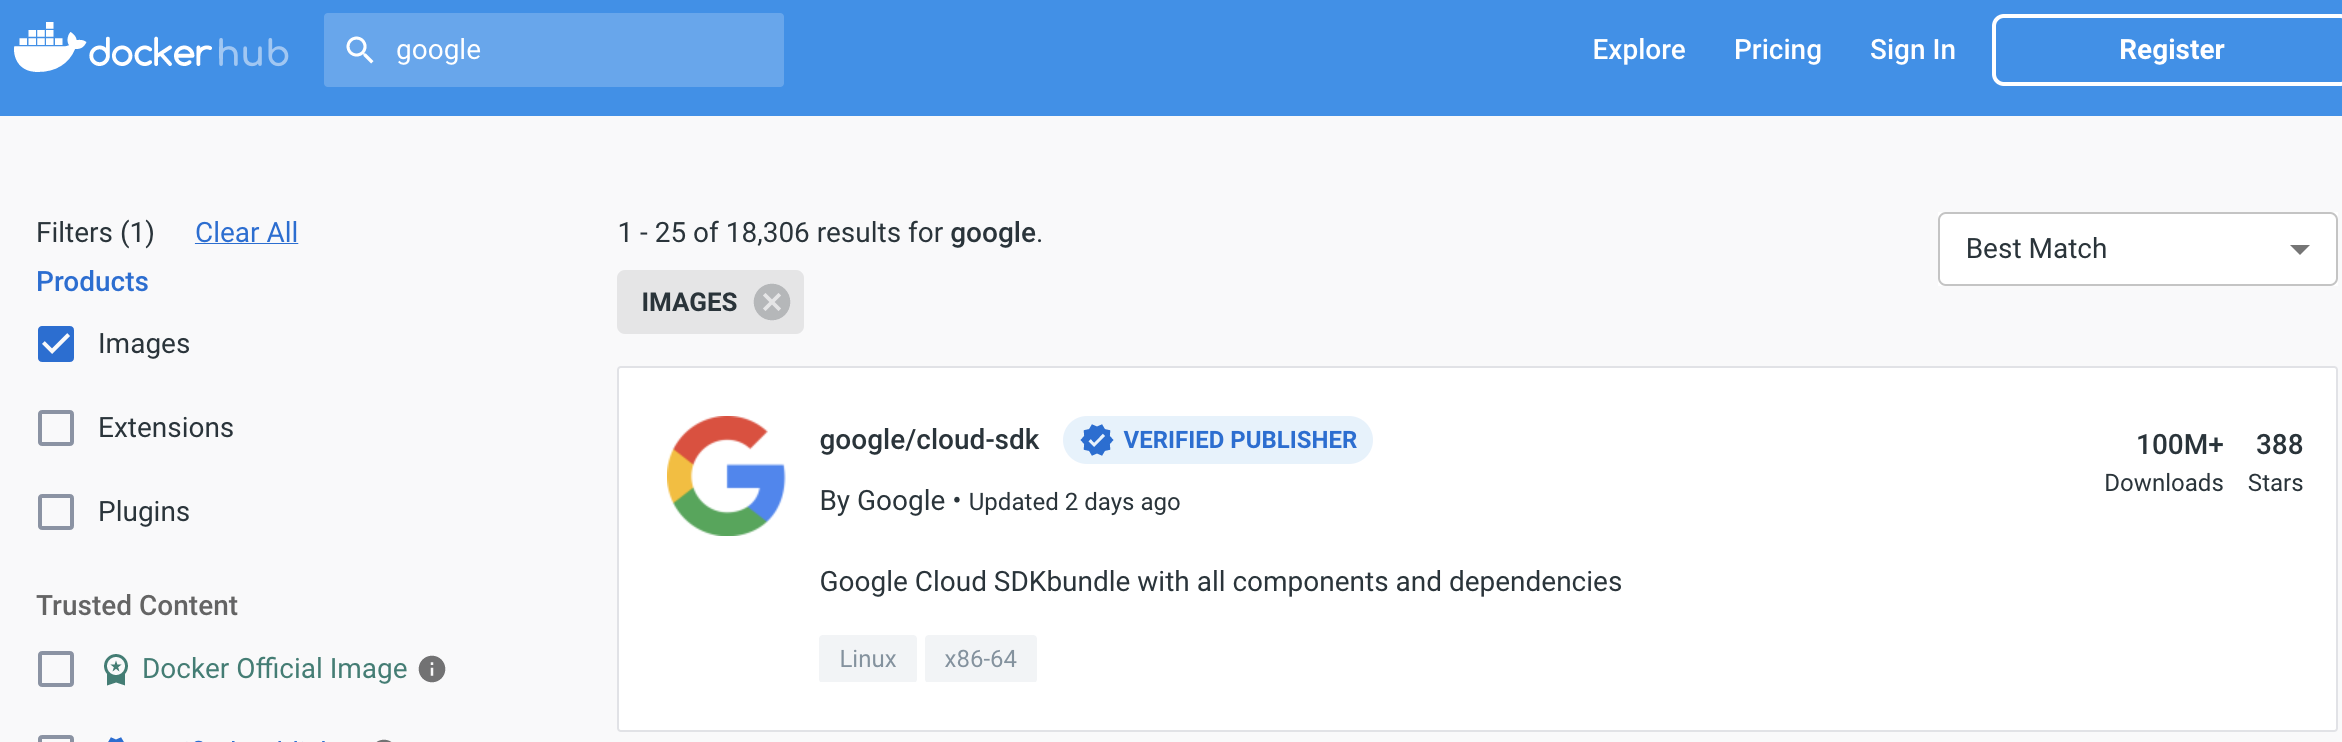Open the Pricing page
The width and height of the screenshot is (2342, 742).
pos(1777,48)
